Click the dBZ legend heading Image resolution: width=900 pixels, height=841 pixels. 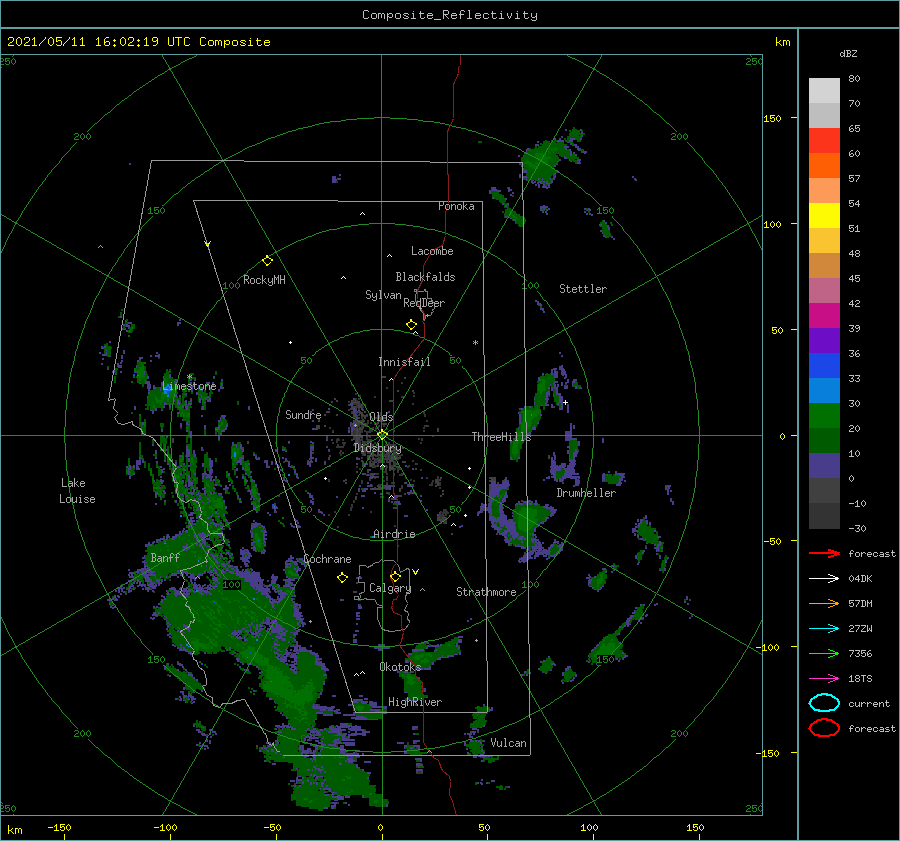coord(848,54)
